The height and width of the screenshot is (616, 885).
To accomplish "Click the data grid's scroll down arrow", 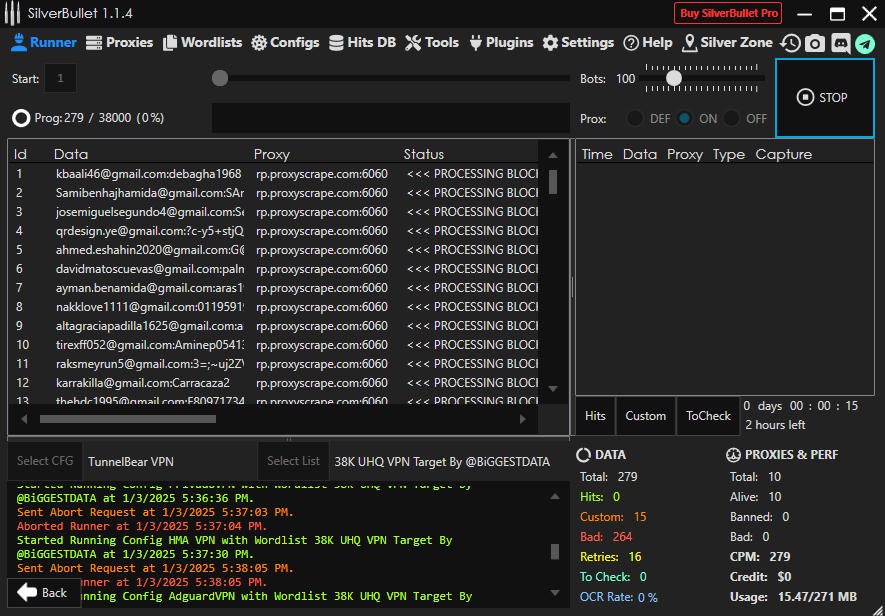I will [x=553, y=388].
